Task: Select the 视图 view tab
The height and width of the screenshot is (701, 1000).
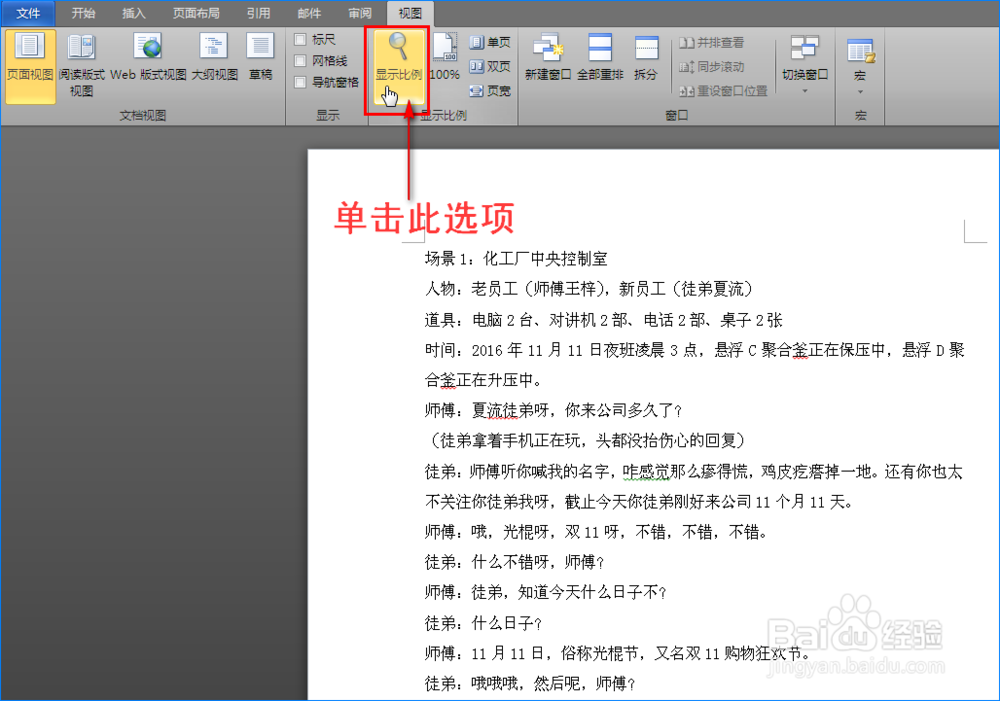Action: click(x=410, y=13)
